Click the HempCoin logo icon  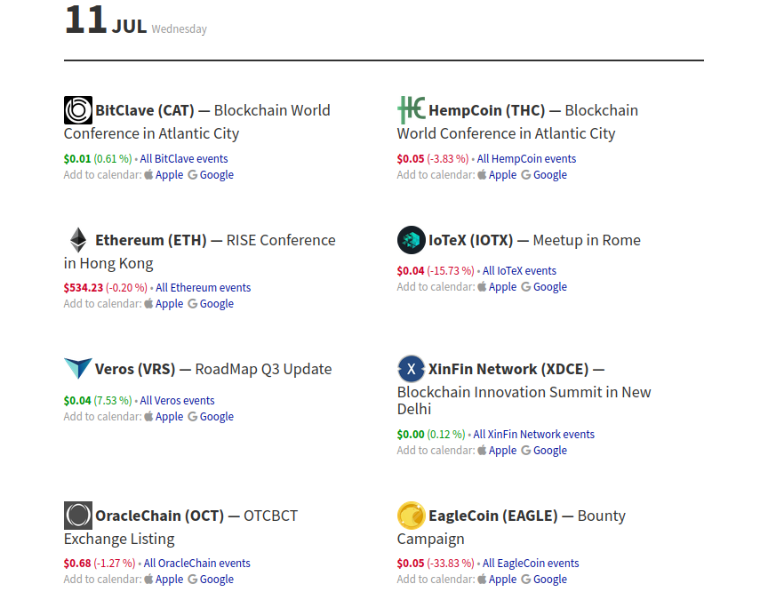(411, 110)
